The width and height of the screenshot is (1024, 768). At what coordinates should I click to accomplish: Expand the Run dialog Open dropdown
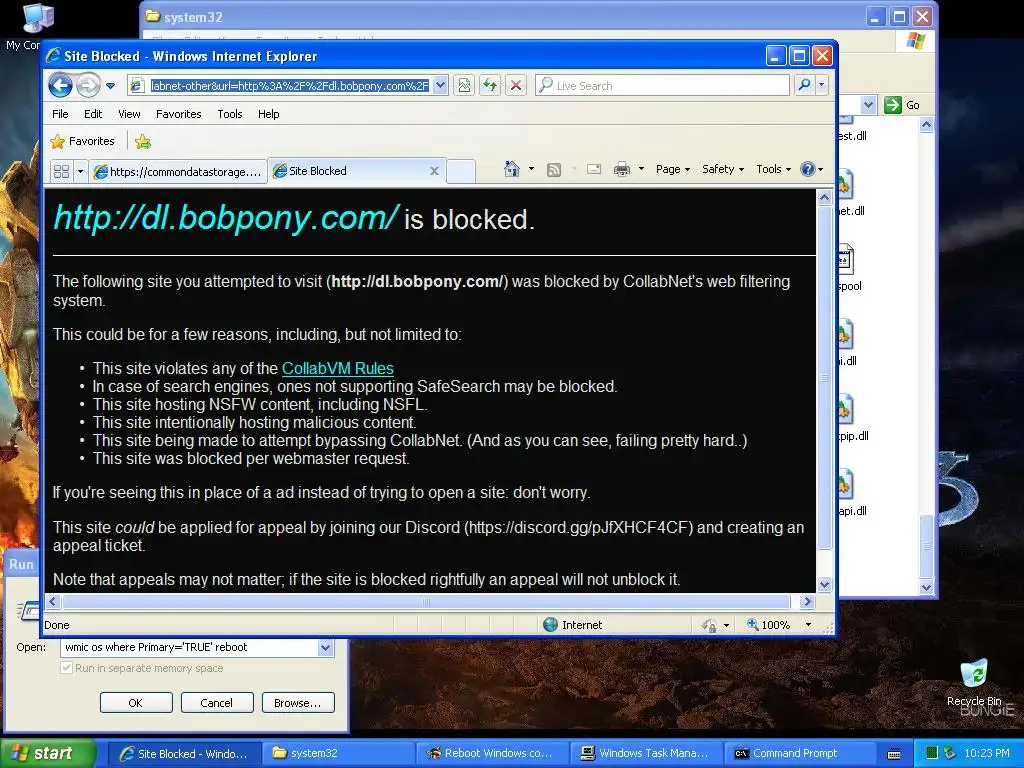325,647
